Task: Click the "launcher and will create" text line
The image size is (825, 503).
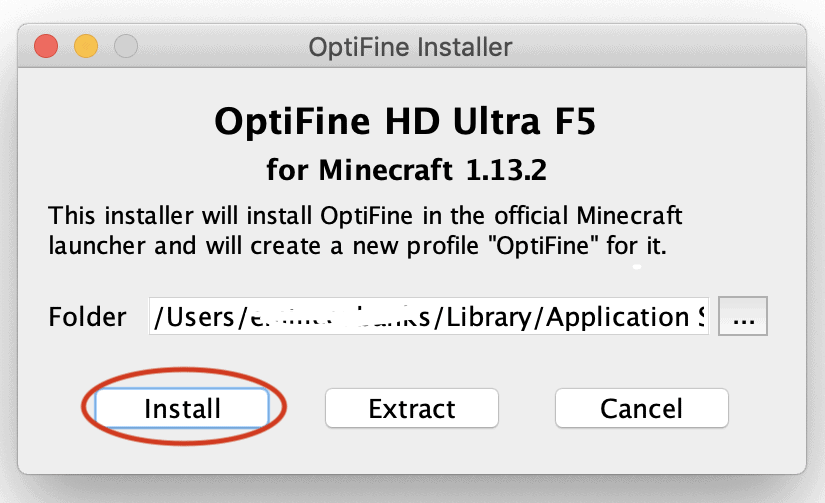Action: pyautogui.click(x=357, y=246)
